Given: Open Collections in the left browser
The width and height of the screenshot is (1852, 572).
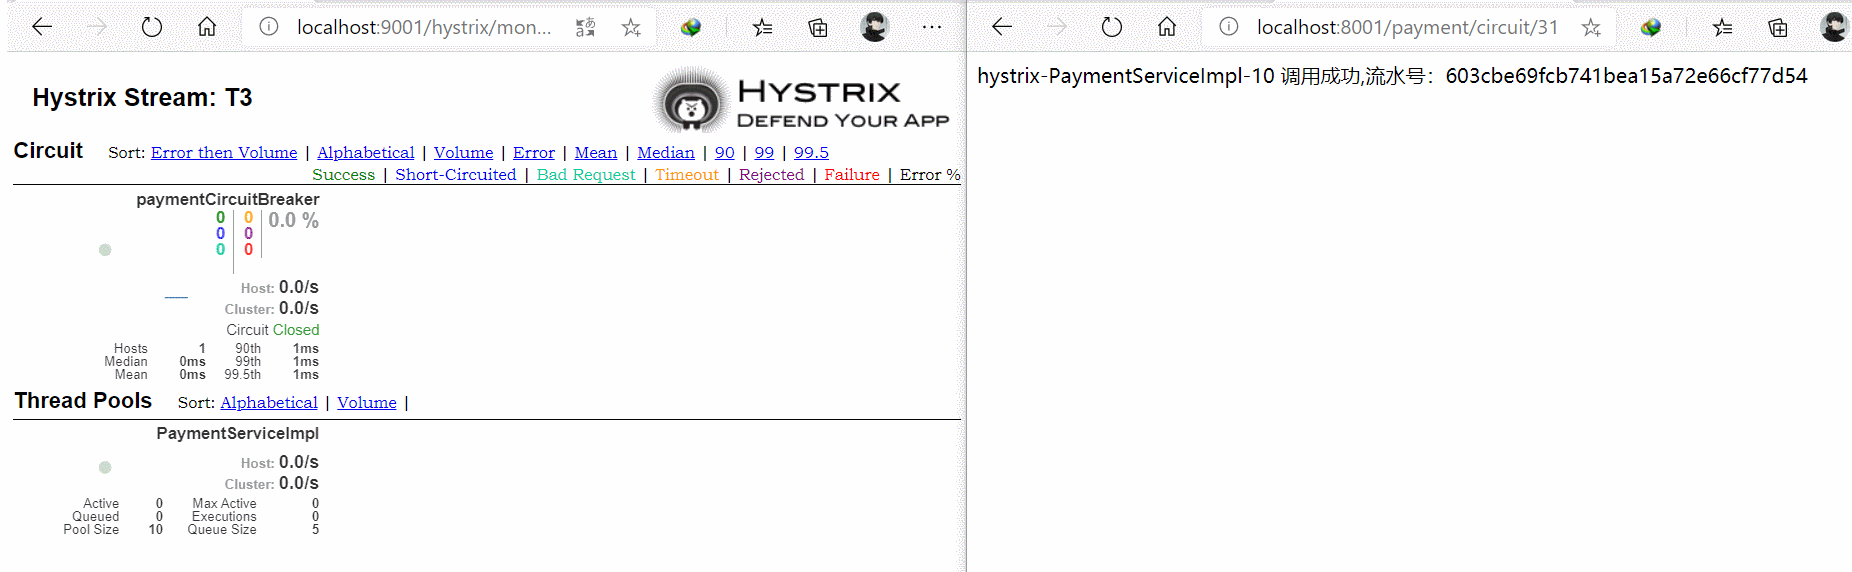Looking at the screenshot, I should pyautogui.click(x=818, y=28).
